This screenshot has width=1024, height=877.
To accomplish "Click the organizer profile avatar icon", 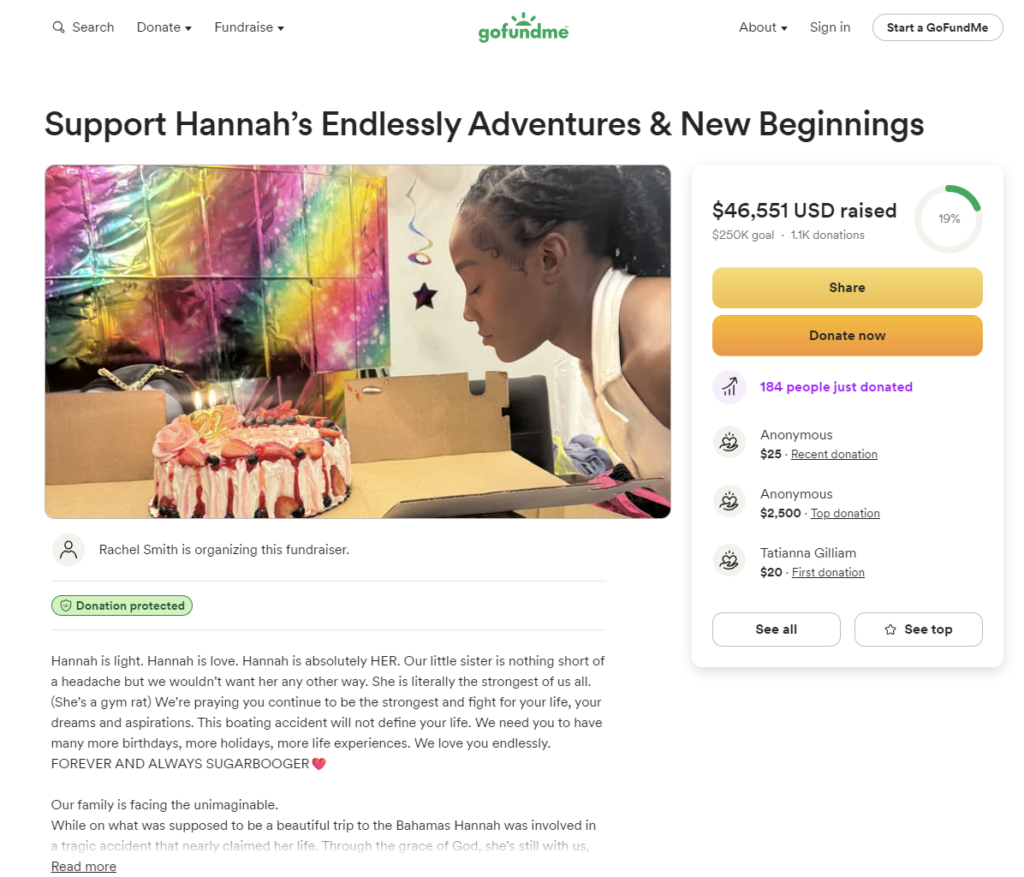I will 68,549.
